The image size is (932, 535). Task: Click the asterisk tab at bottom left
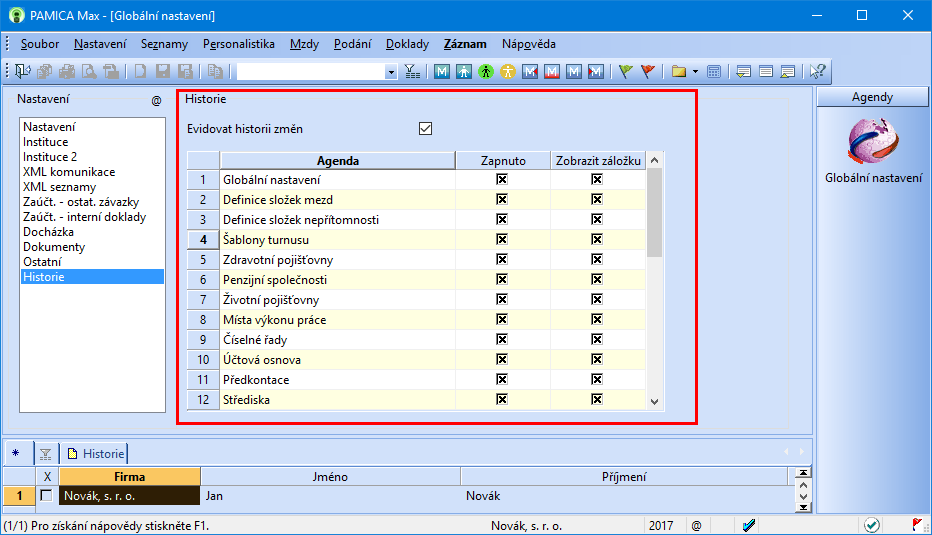pos(16,454)
